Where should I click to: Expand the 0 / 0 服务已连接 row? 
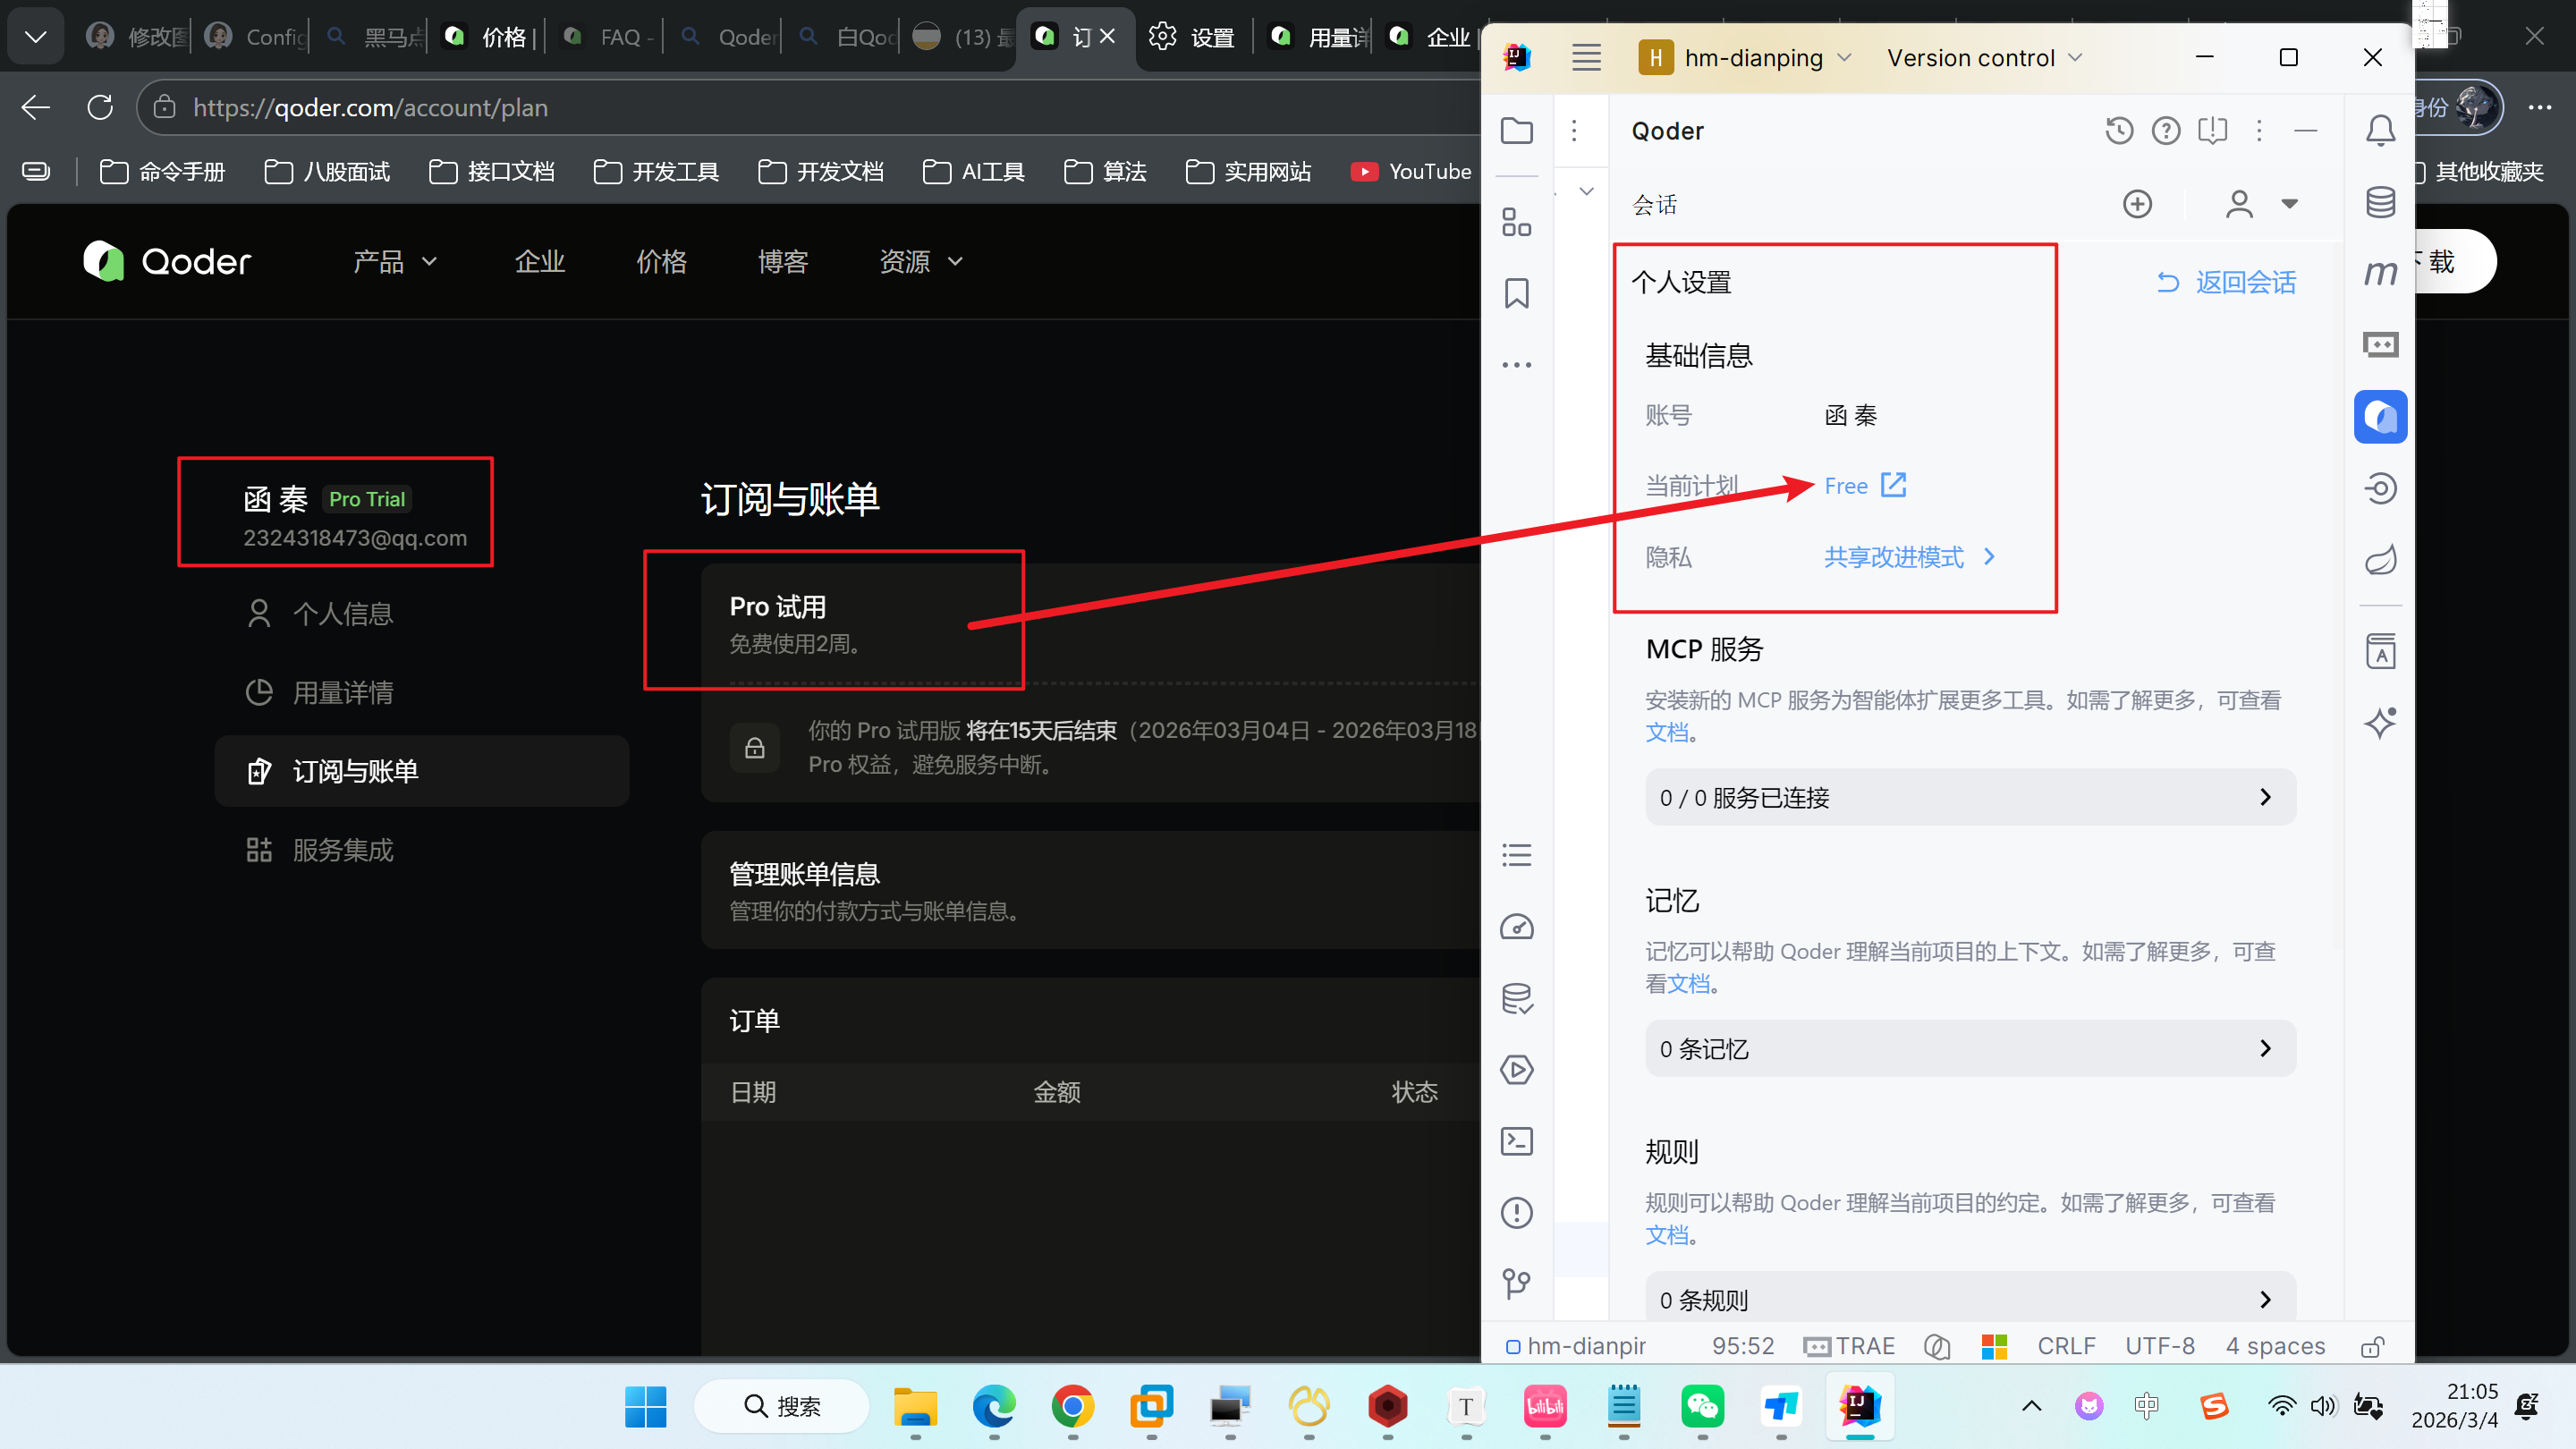tap(1970, 797)
